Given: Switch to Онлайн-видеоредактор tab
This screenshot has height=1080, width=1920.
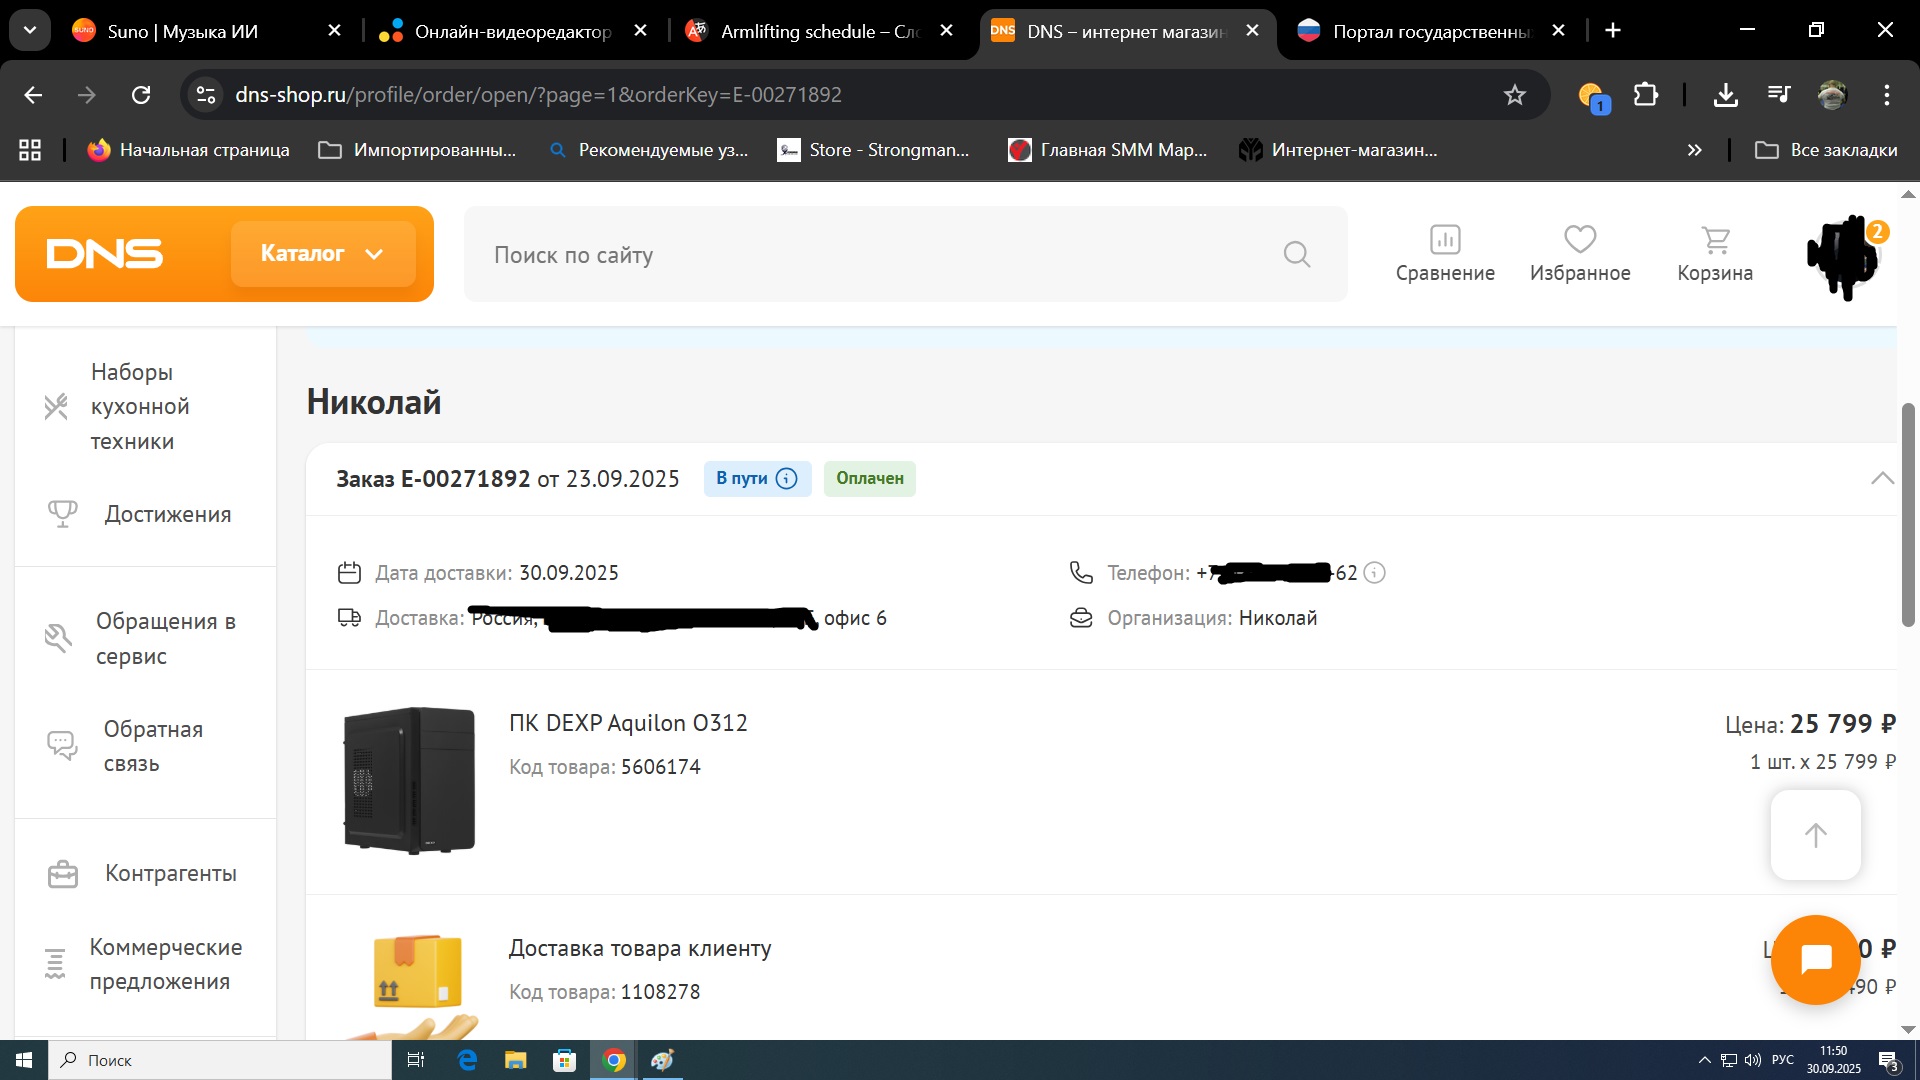Looking at the screenshot, I should pos(513,31).
